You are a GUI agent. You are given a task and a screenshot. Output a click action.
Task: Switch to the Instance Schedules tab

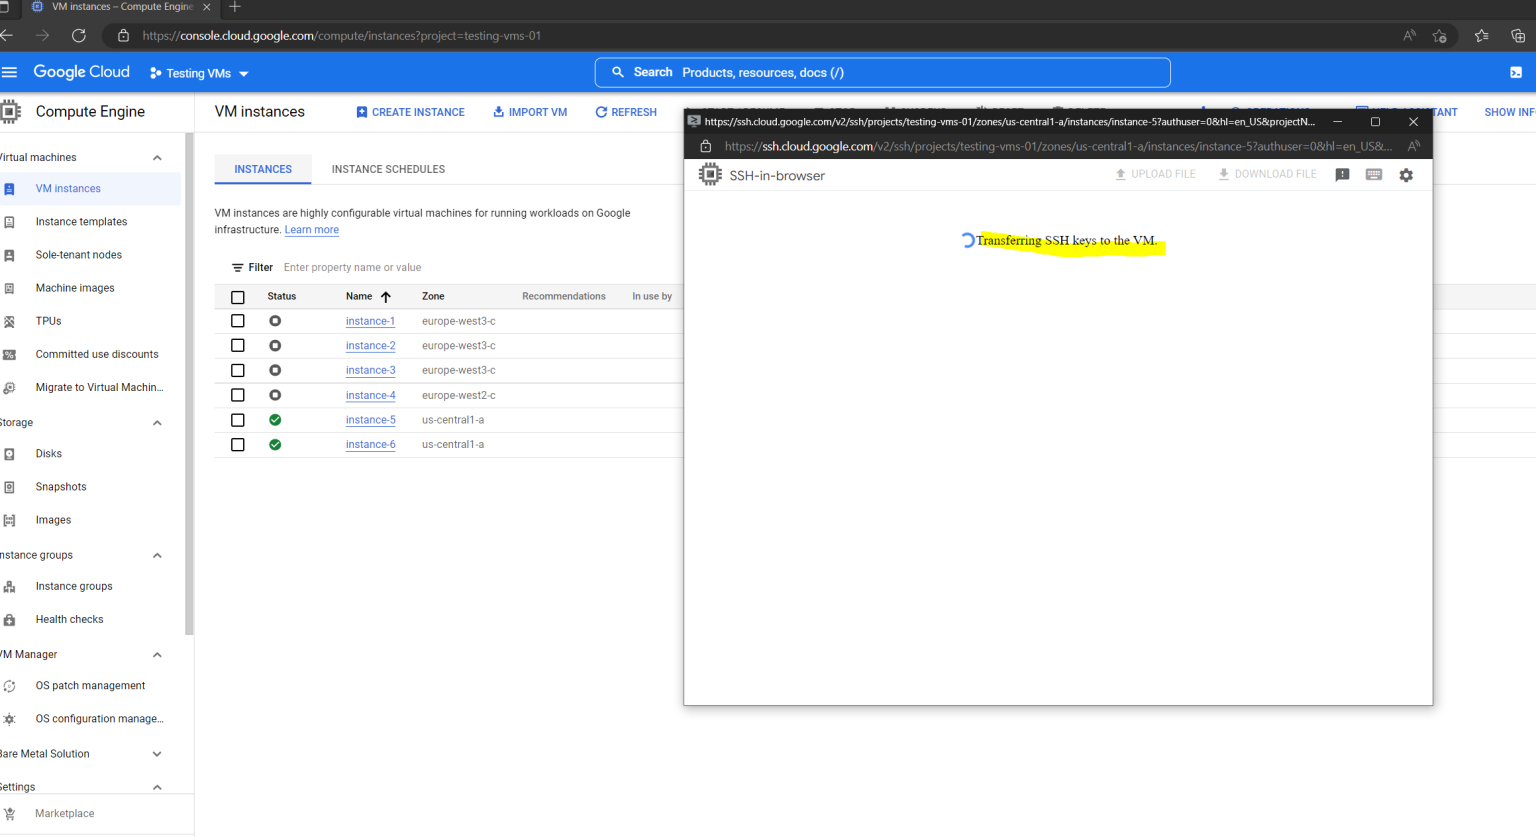tap(388, 169)
